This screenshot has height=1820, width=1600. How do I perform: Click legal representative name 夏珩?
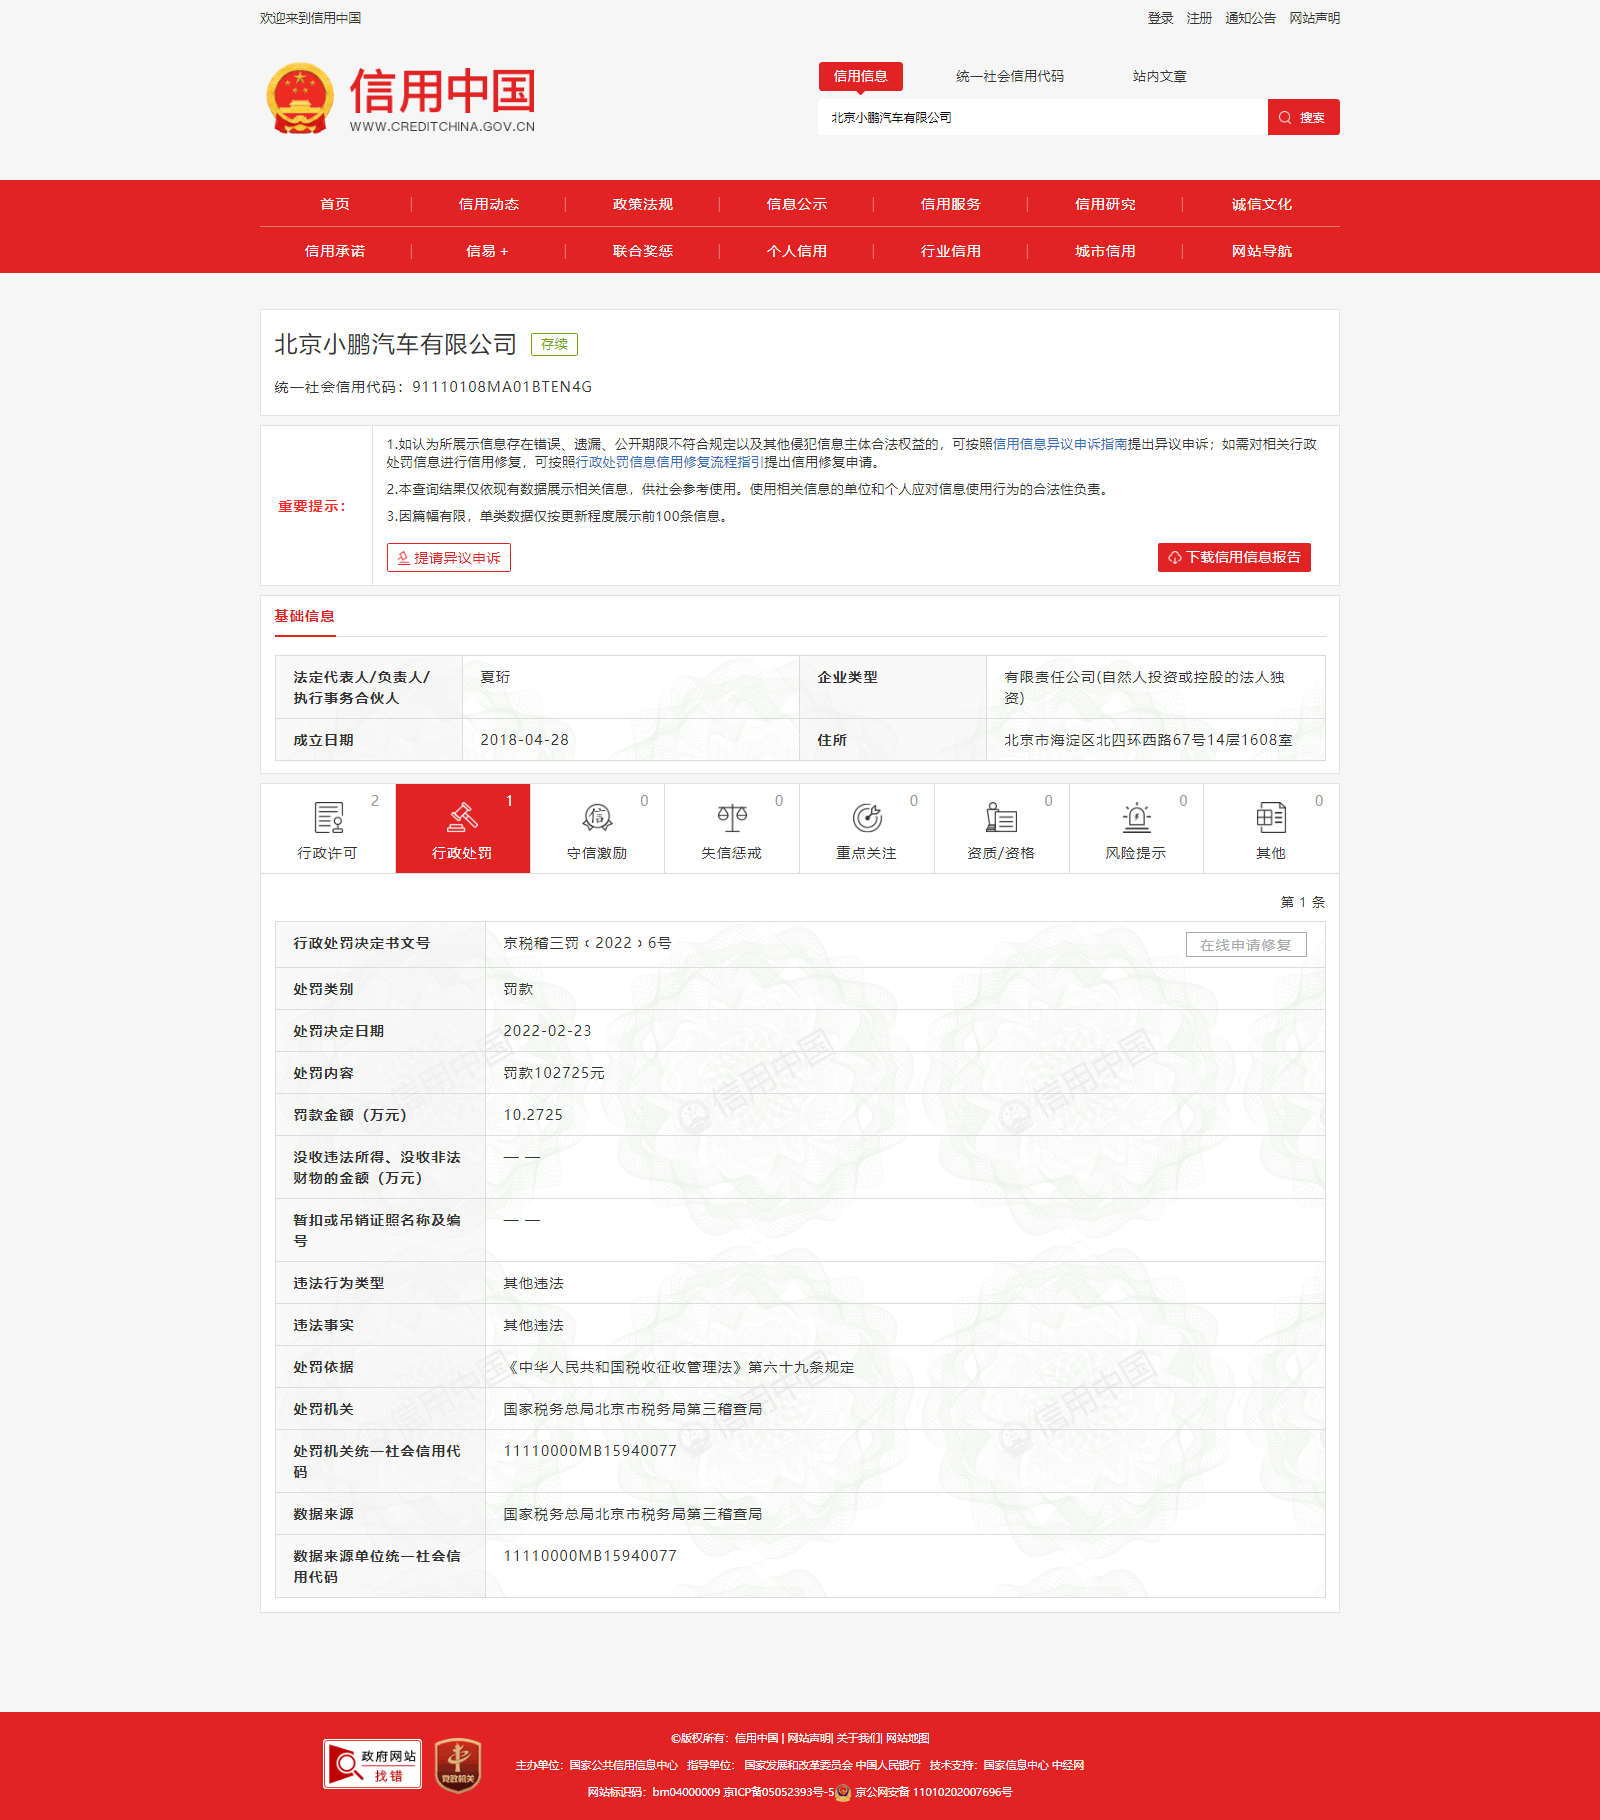click(x=495, y=677)
